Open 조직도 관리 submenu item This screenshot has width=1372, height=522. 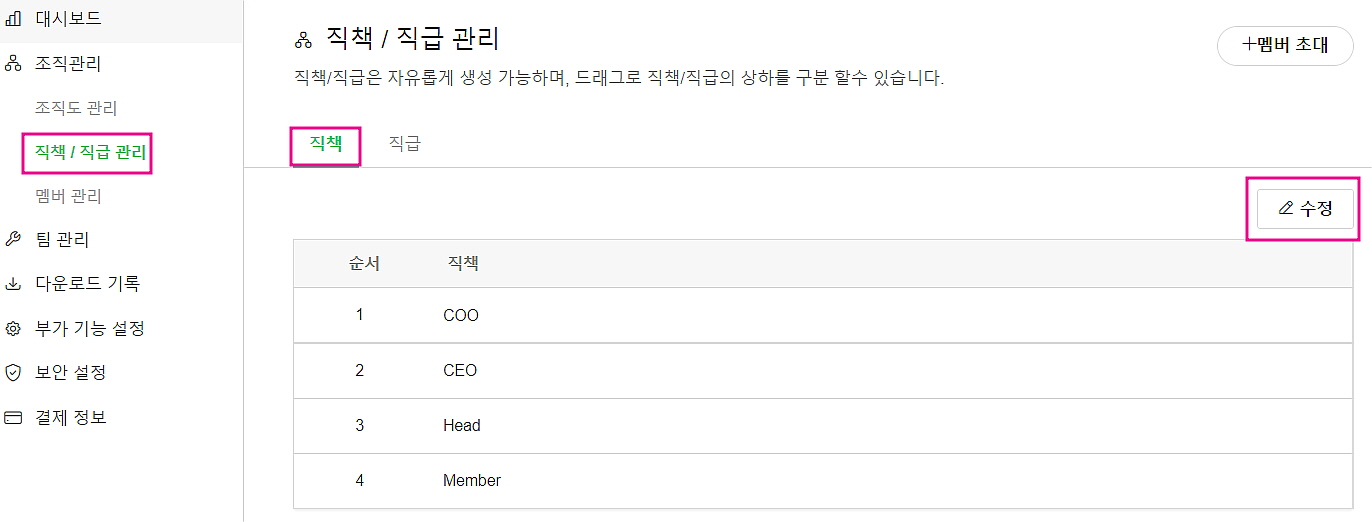click(76, 108)
